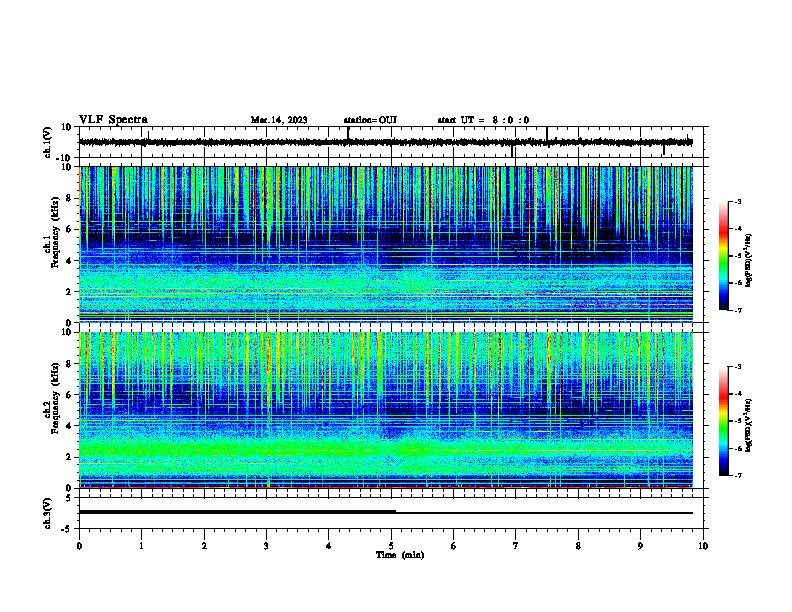Click time axis tick label "7"
The height and width of the screenshot is (612, 792).
(x=516, y=546)
